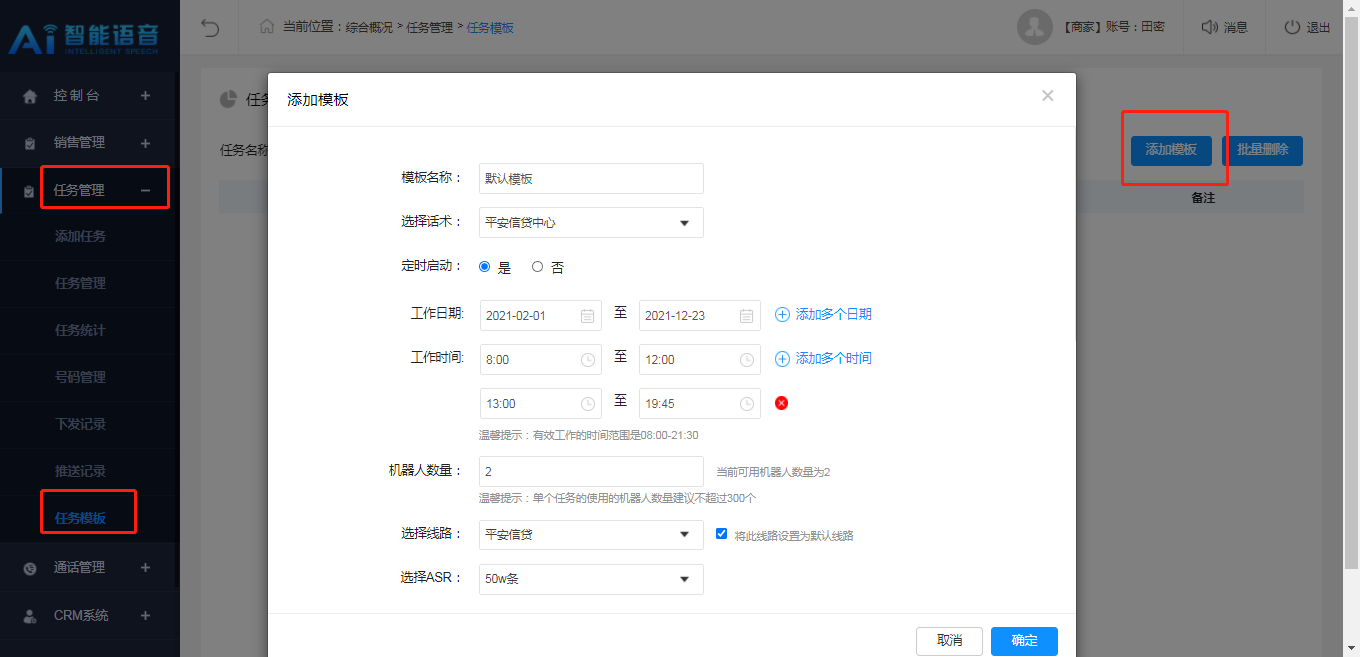This screenshot has width=1360, height=657.
Task: Select 否 radio for 定时启动
Action: pyautogui.click(x=537, y=267)
